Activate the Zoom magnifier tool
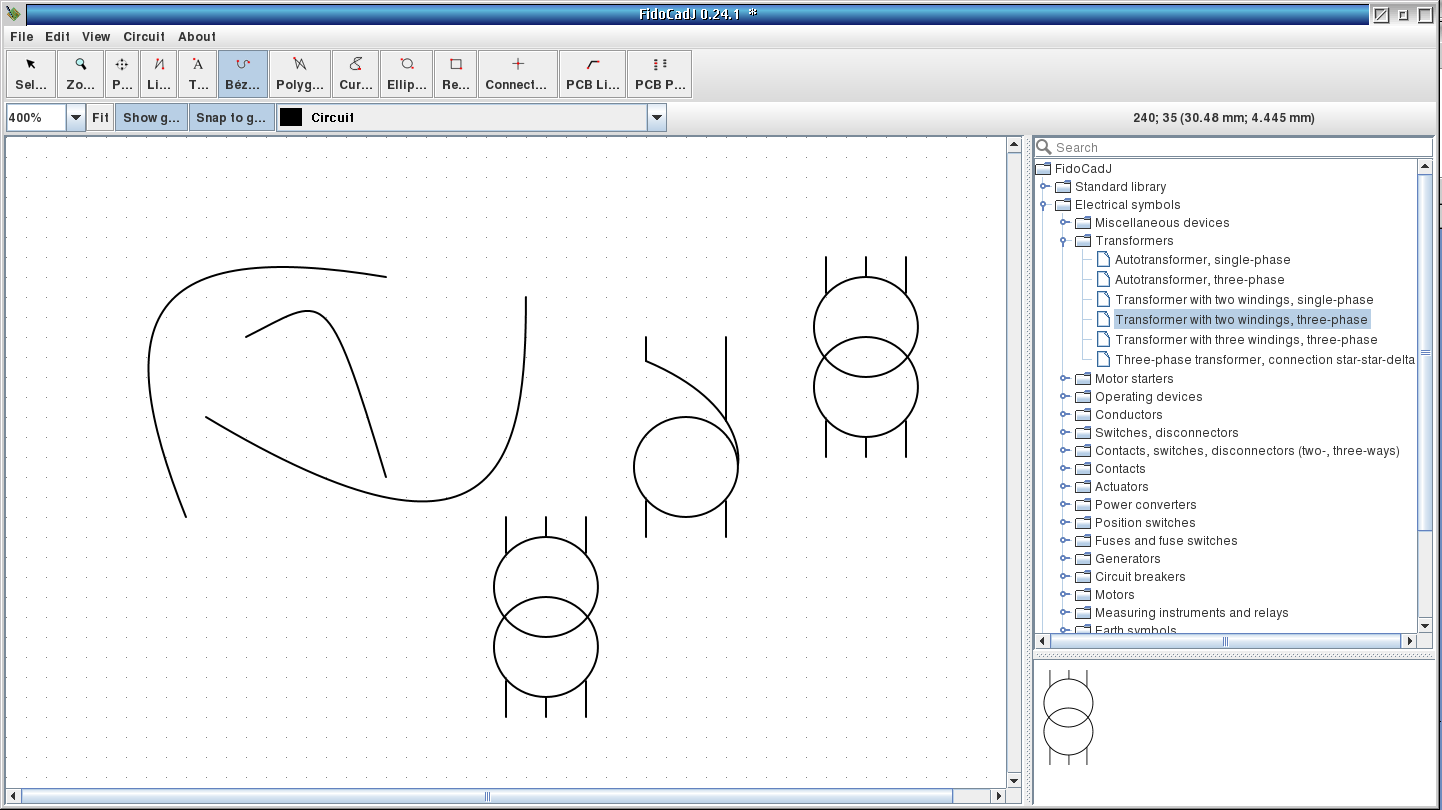This screenshot has height=810, width=1442. tap(81, 74)
